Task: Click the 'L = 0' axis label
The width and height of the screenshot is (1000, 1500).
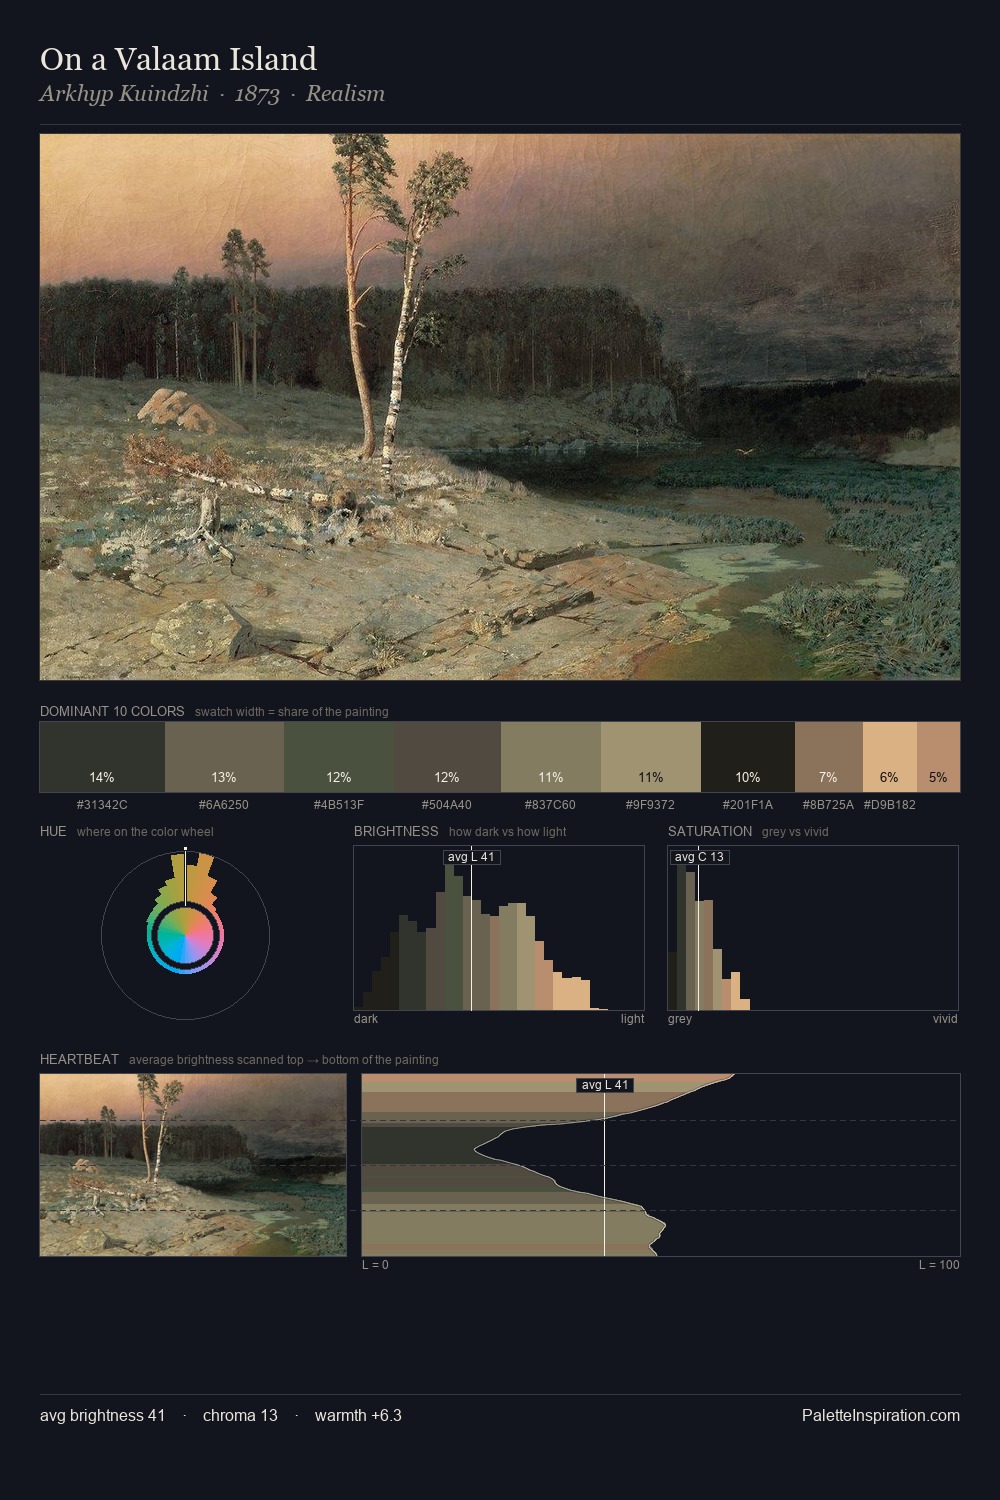Action: point(375,1265)
